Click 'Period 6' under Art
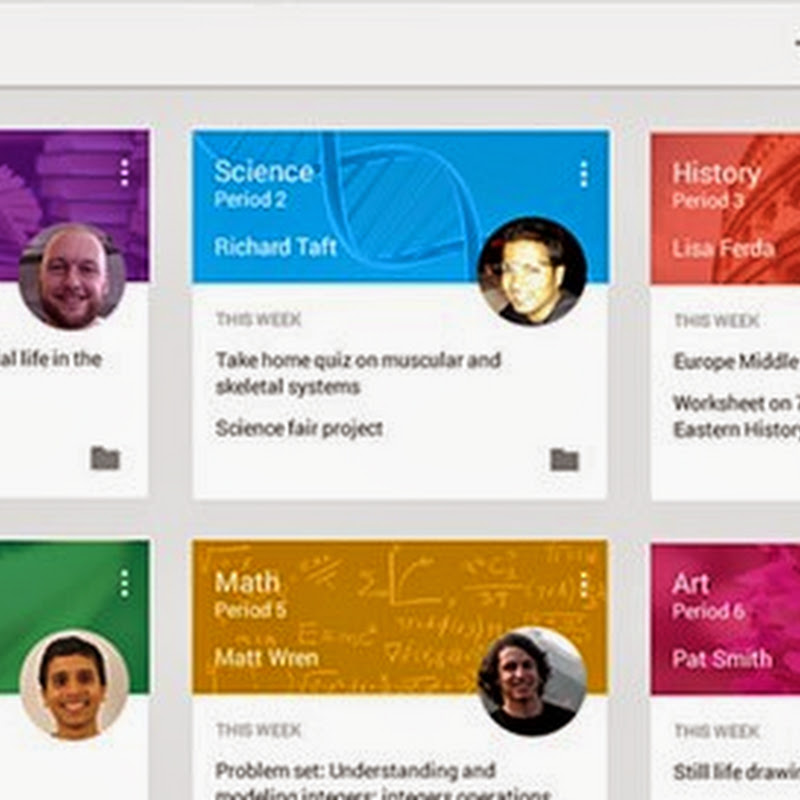The image size is (800, 800). coord(709,611)
